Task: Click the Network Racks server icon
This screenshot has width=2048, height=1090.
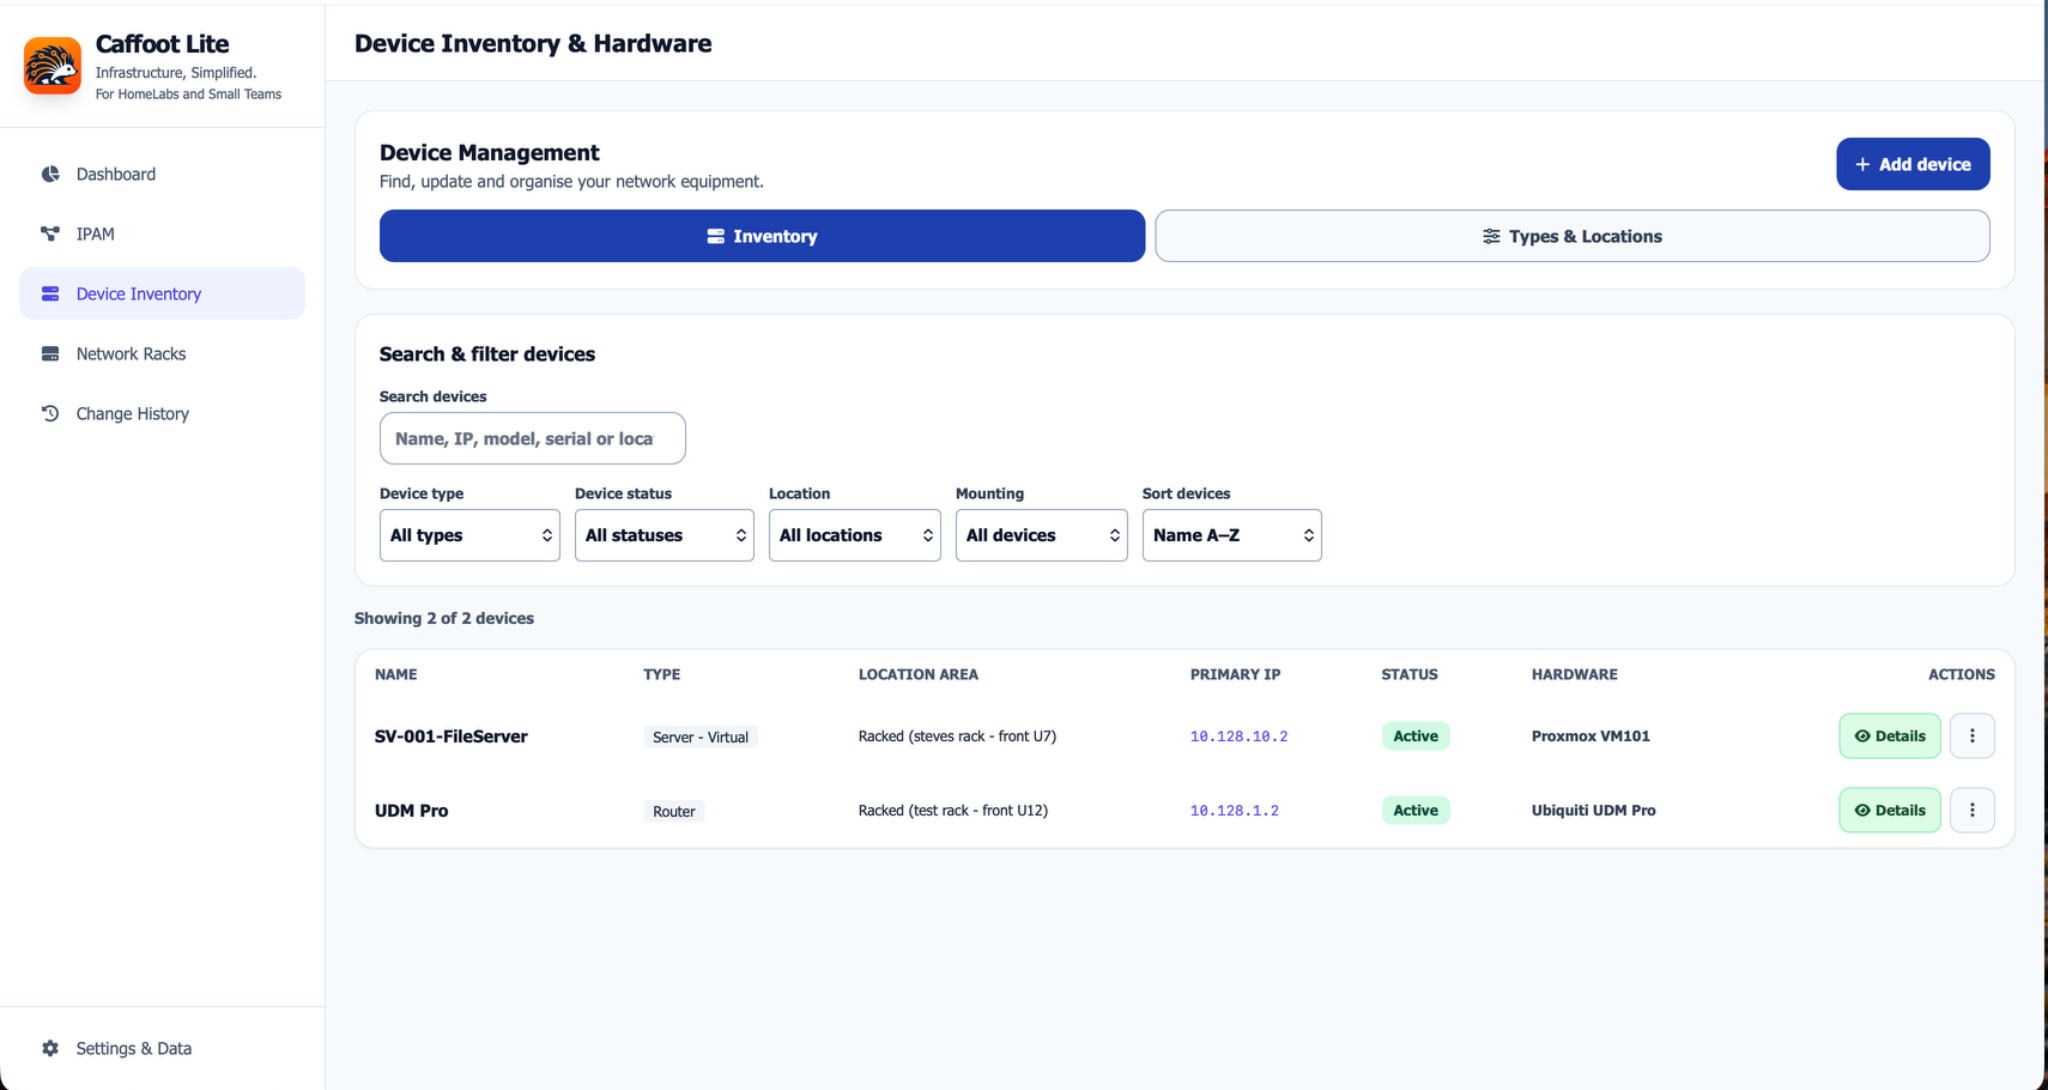Action: (x=50, y=354)
